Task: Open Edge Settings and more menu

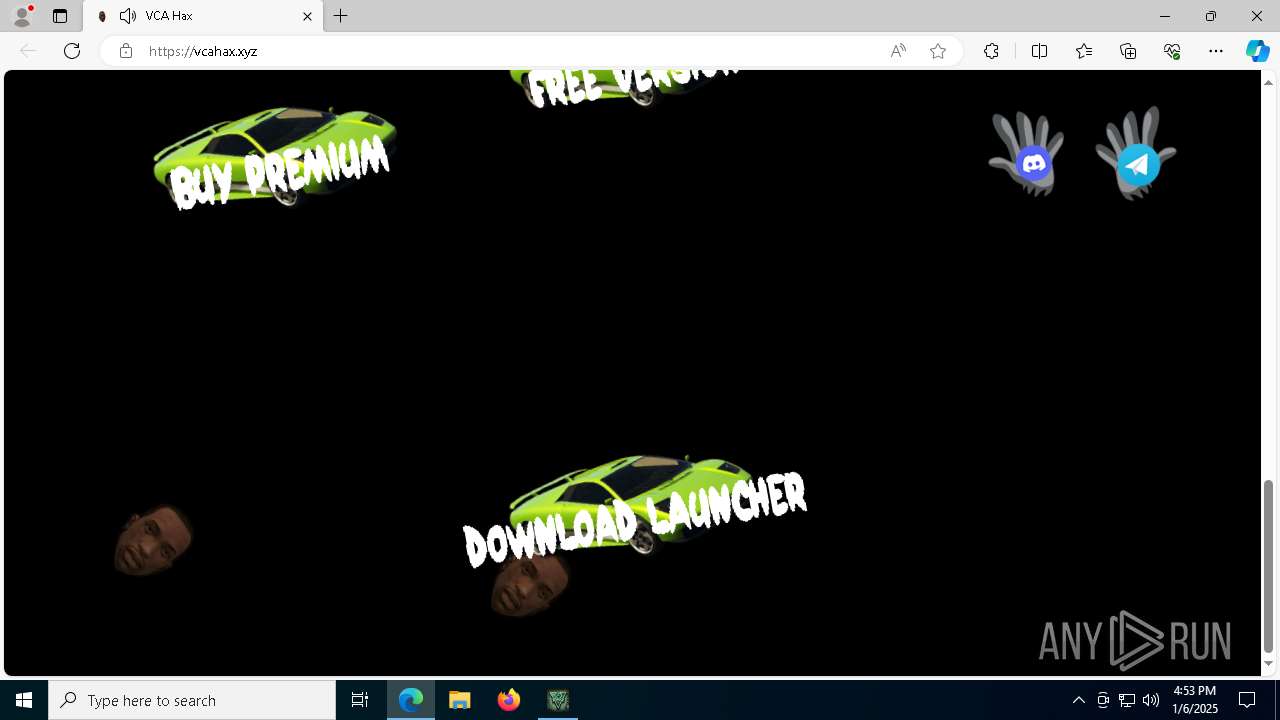Action: point(1216,51)
